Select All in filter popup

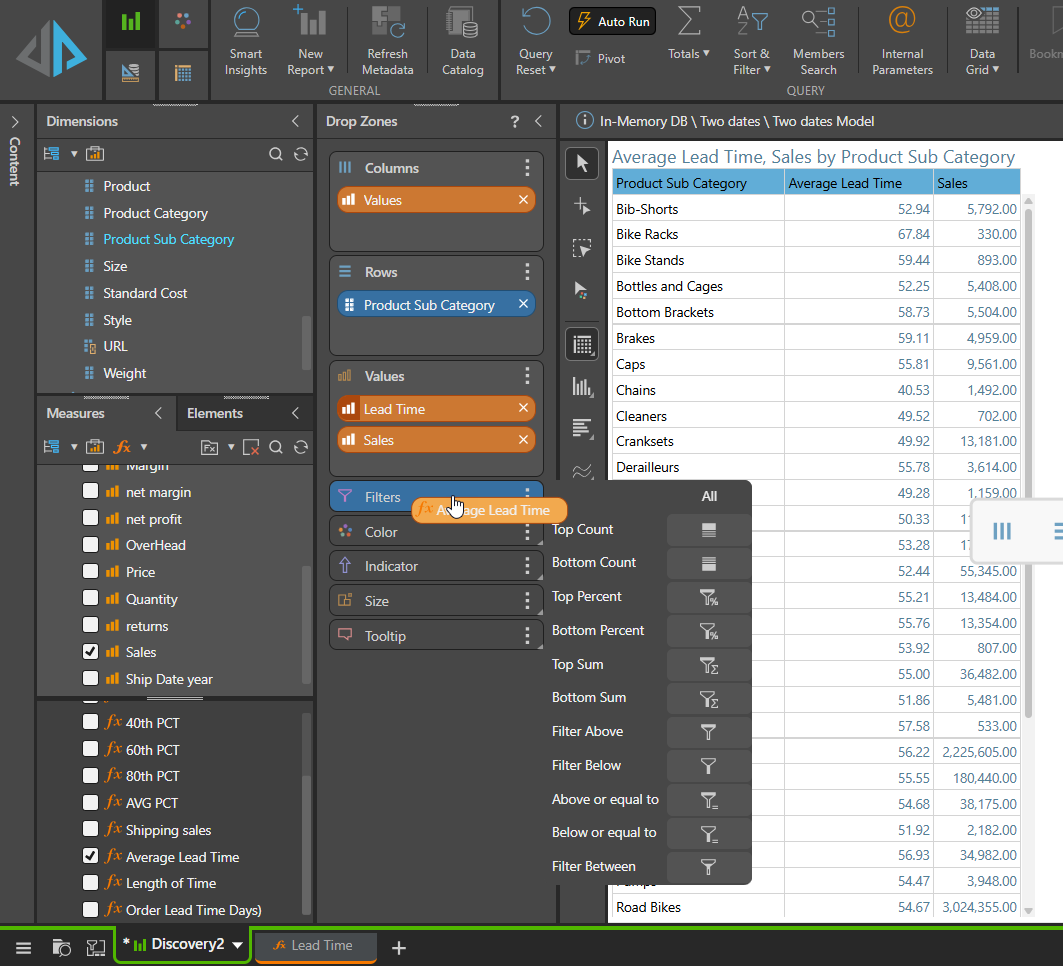pyautogui.click(x=709, y=496)
